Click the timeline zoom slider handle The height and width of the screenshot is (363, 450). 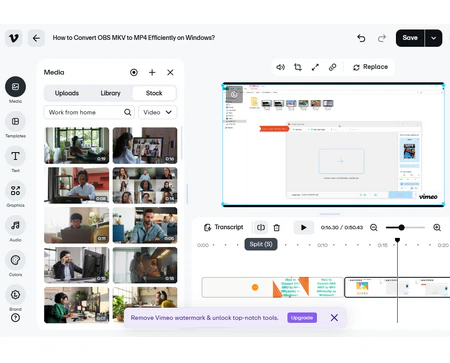[401, 227]
